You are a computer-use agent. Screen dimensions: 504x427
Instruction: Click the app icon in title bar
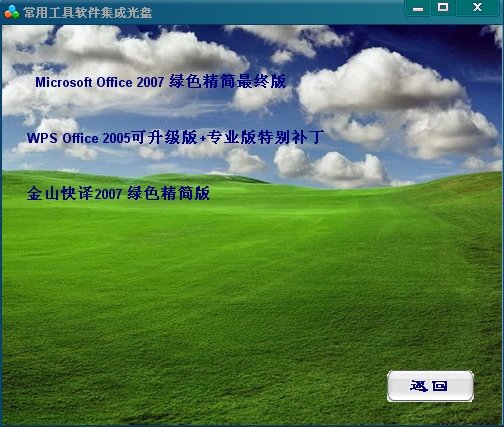[12, 12]
